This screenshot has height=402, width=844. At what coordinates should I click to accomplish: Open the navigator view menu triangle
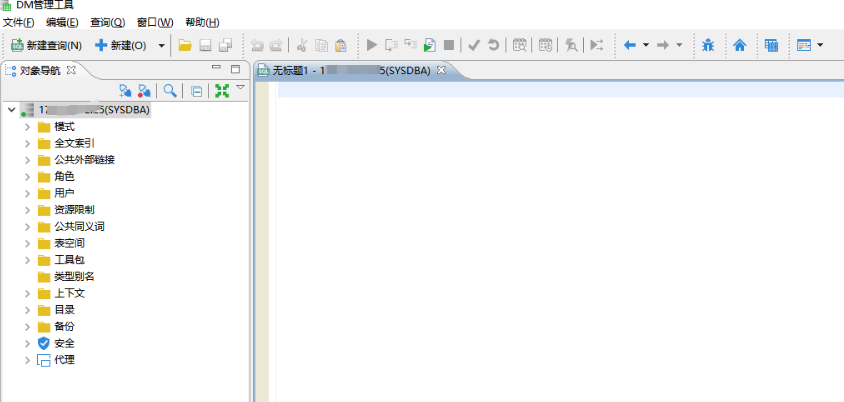pyautogui.click(x=241, y=87)
